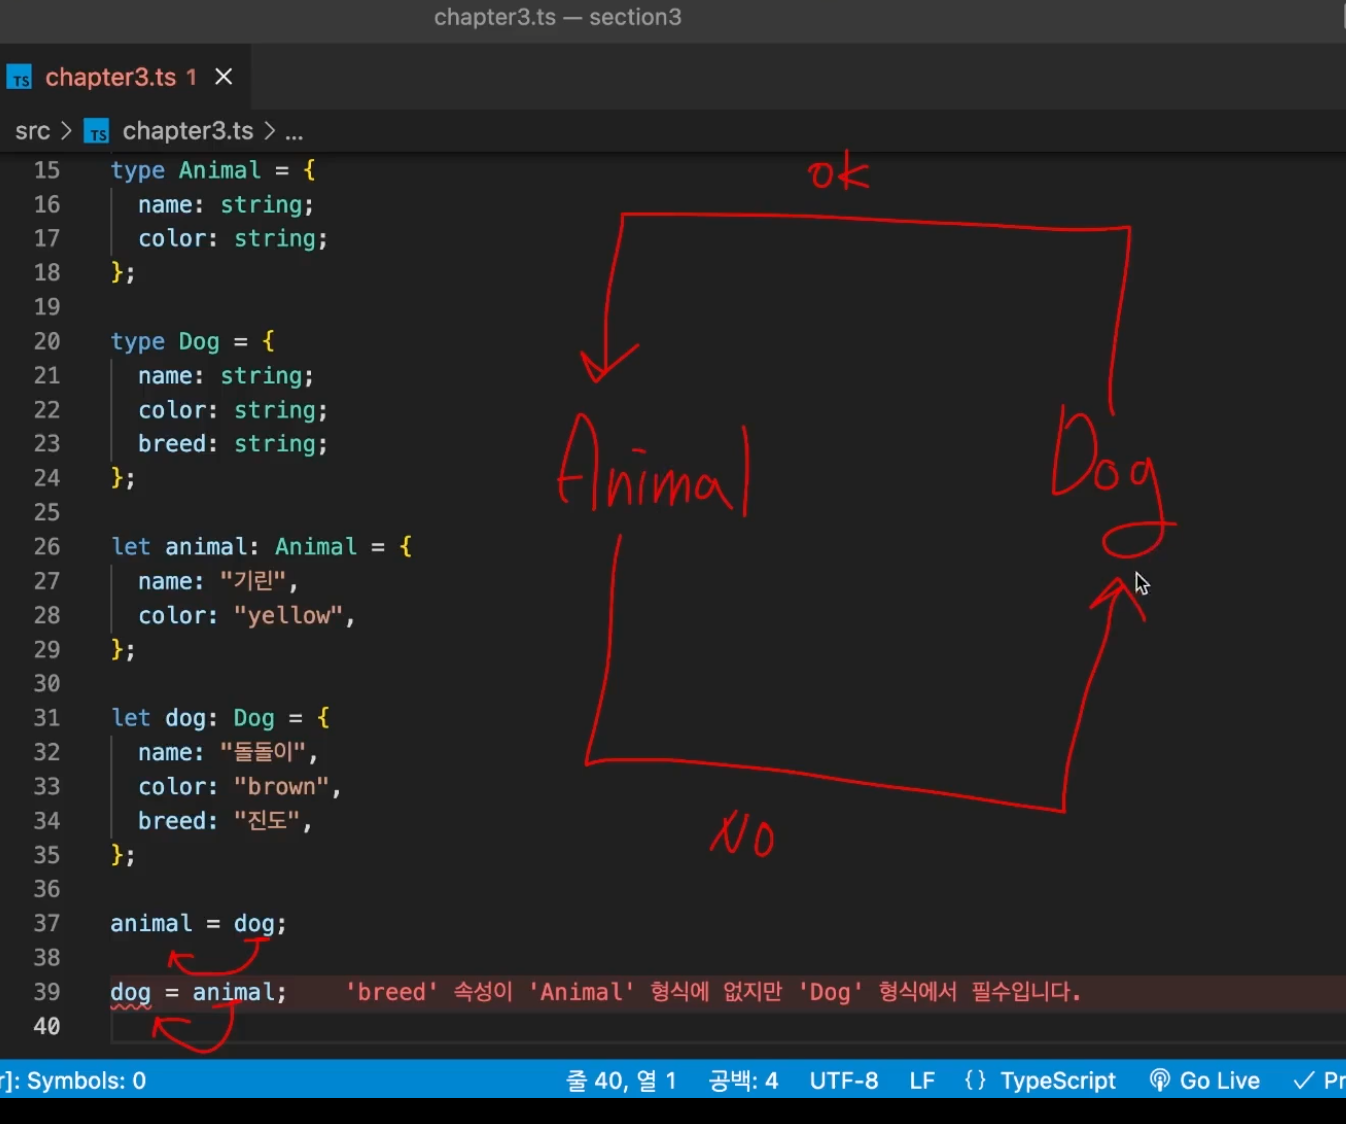Screen dimensions: 1346x1124
Task: Expand the breadcrumb ellipsis symbol
Action: (x=294, y=132)
